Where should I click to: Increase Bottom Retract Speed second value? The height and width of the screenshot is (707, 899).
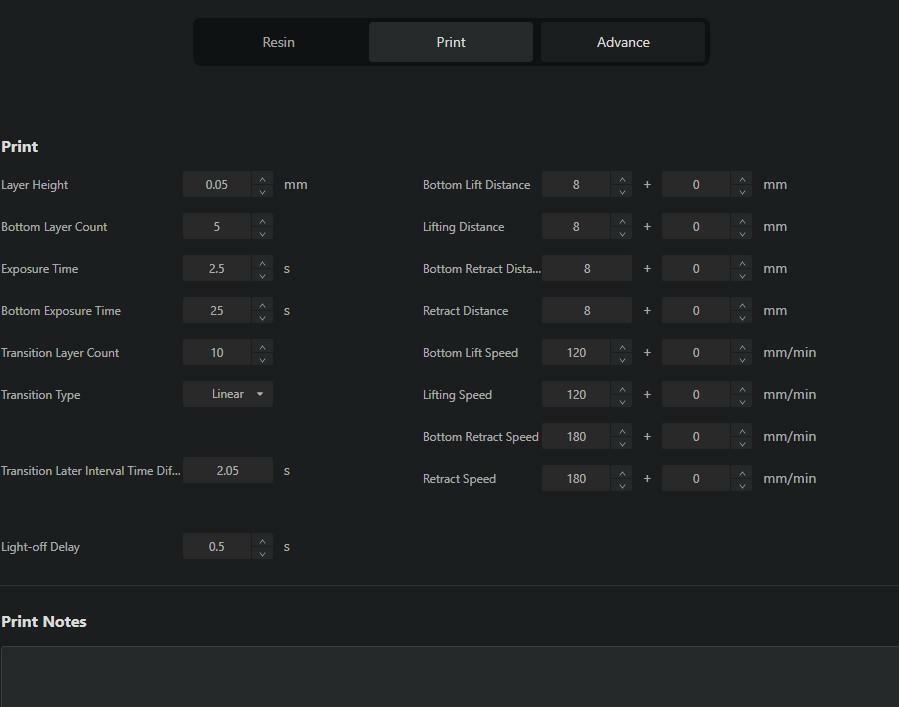[x=741, y=431]
